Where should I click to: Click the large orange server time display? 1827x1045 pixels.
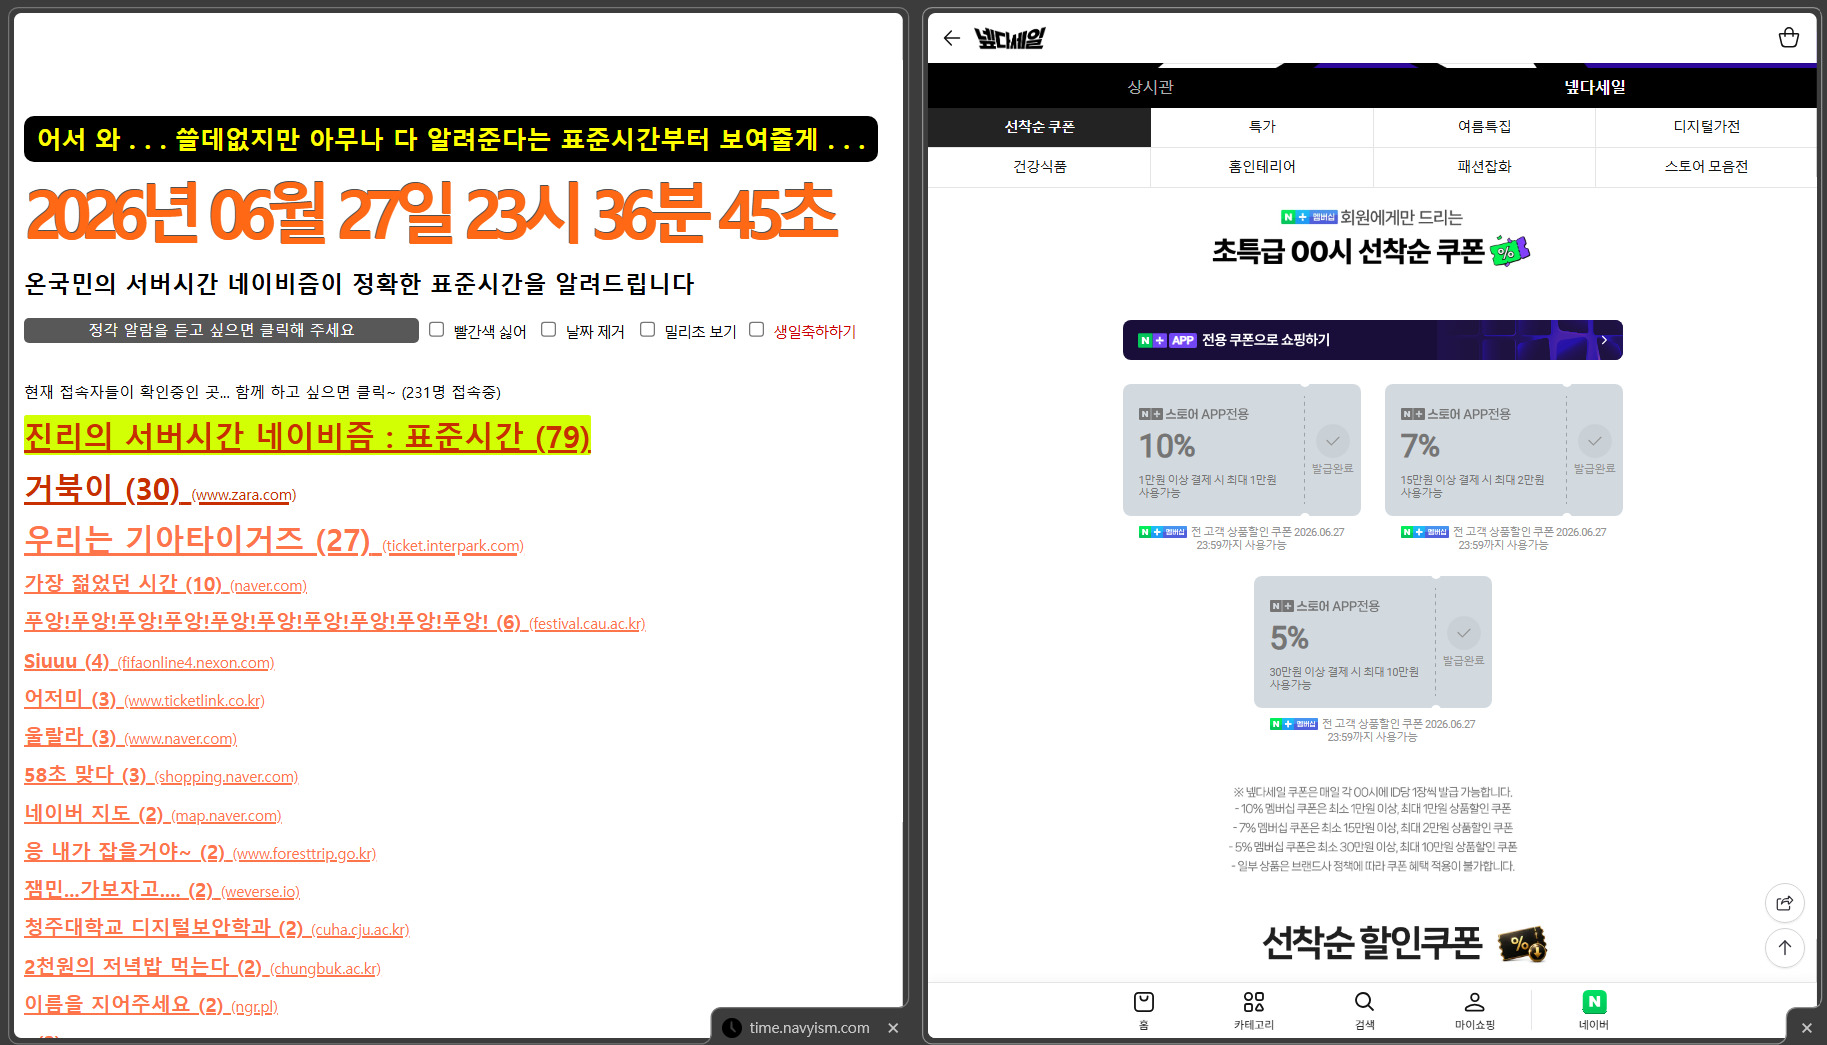point(431,213)
